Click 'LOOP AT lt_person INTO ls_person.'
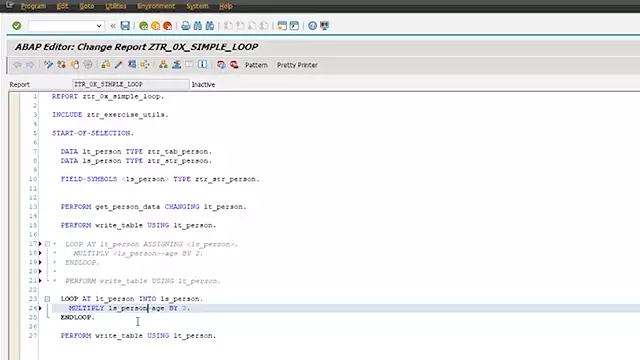The width and height of the screenshot is (640, 360). 132,299
